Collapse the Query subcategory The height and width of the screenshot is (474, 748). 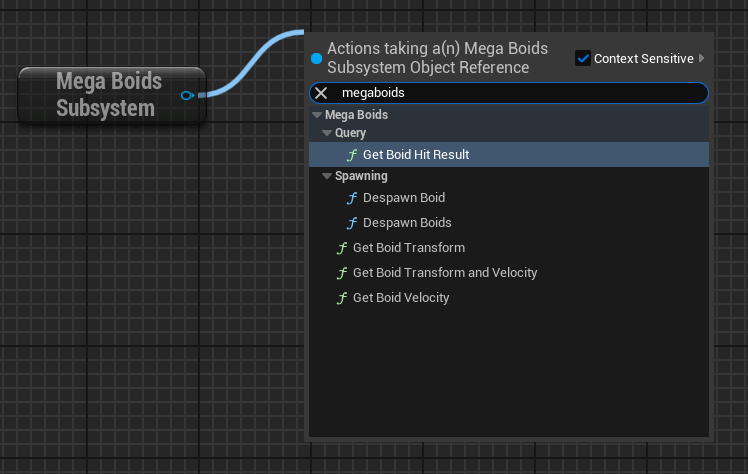click(327, 133)
